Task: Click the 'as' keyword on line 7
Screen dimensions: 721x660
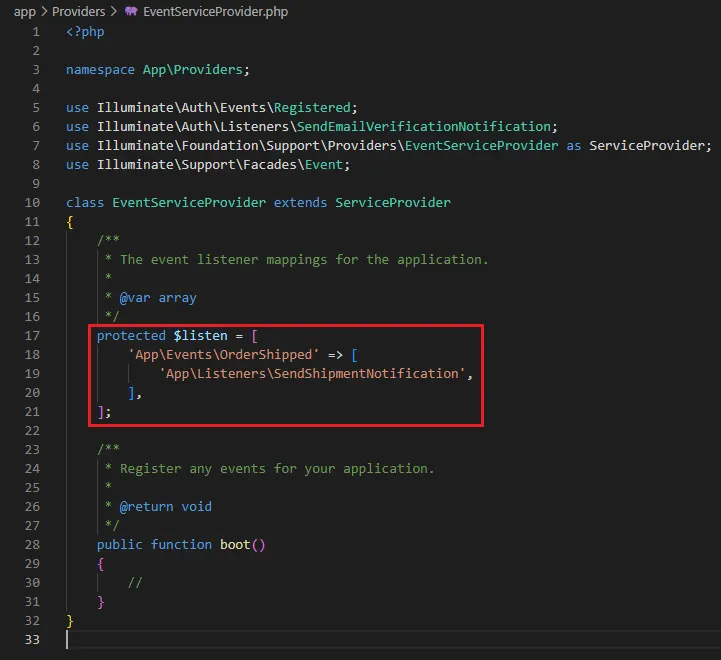Action: [573, 146]
